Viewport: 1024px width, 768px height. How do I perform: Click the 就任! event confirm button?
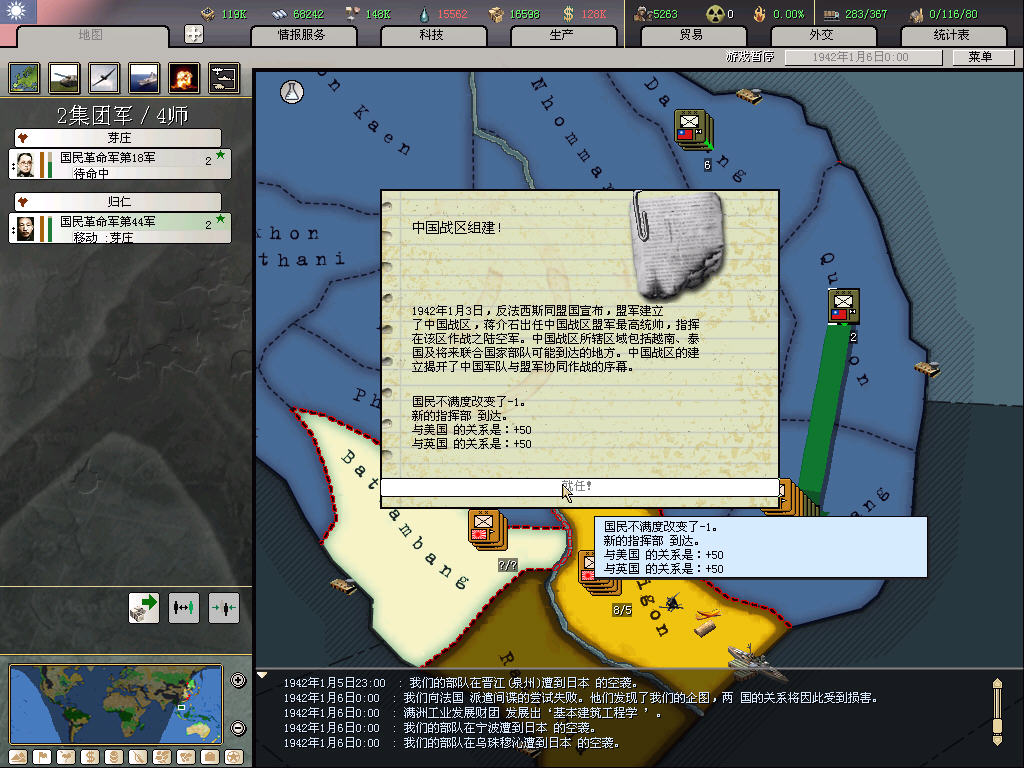pos(579,487)
